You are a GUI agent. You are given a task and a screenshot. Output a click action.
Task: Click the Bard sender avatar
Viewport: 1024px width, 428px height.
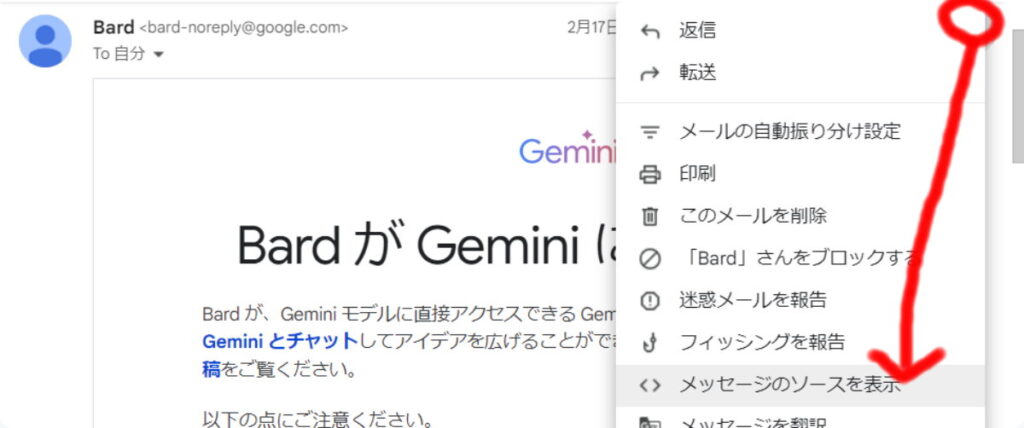click(x=45, y=41)
